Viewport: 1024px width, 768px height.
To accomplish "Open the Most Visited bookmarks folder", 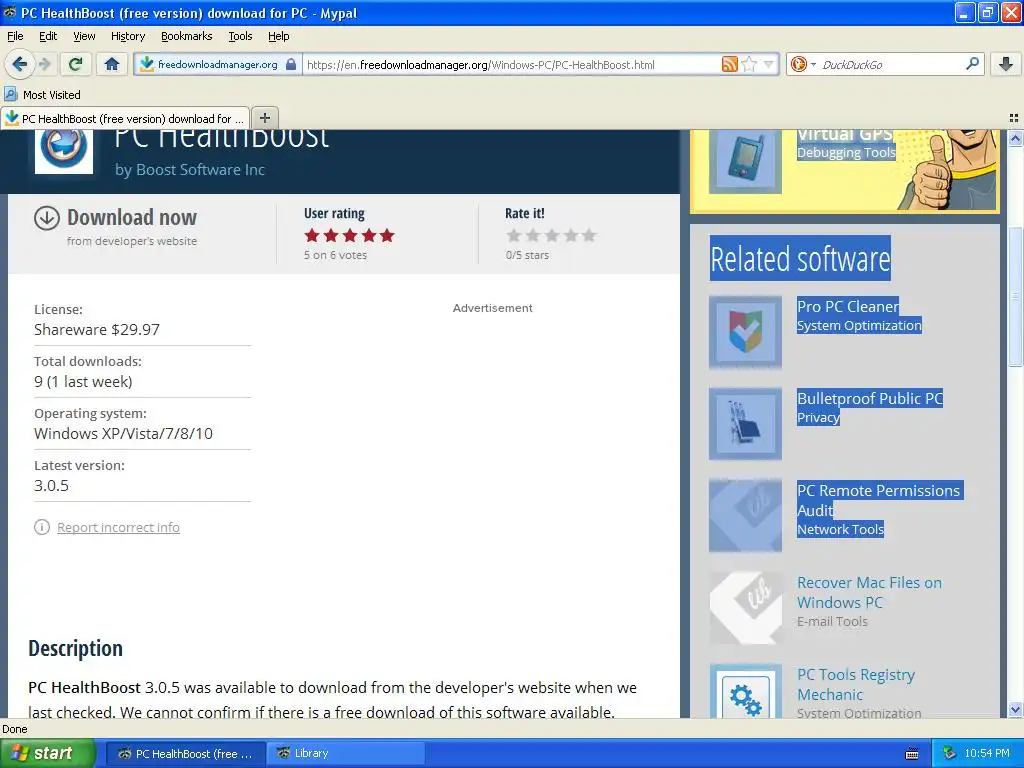I will (x=43, y=95).
